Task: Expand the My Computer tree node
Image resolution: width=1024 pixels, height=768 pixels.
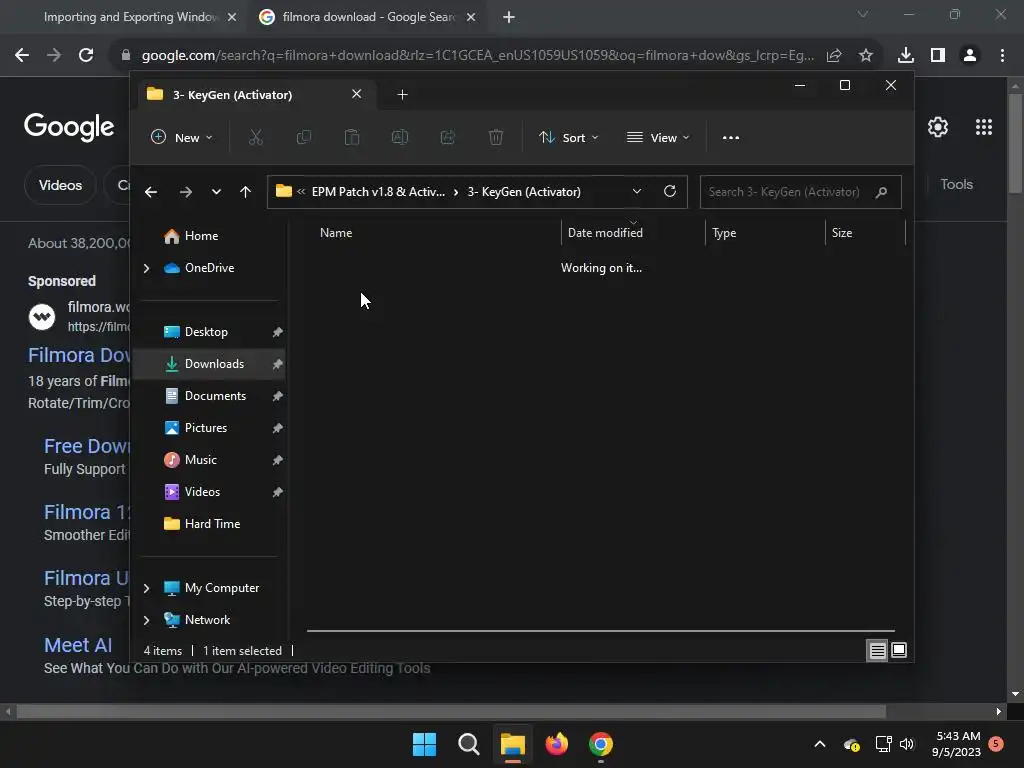Action: [x=146, y=588]
